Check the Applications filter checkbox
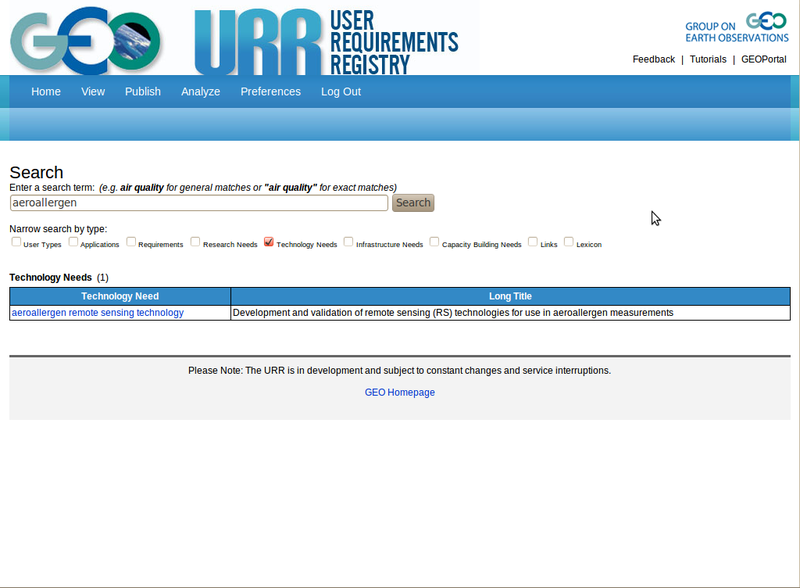This screenshot has height=588, width=800. [x=74, y=242]
